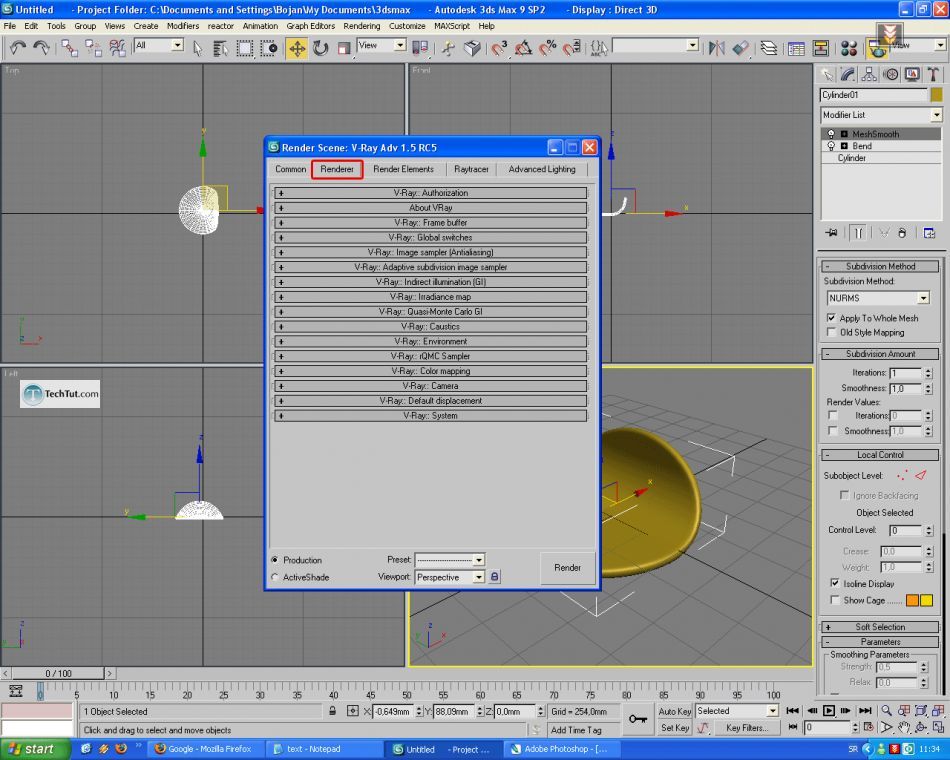Select the ActiveShade radio button
This screenshot has width=950, height=760.
[x=275, y=577]
